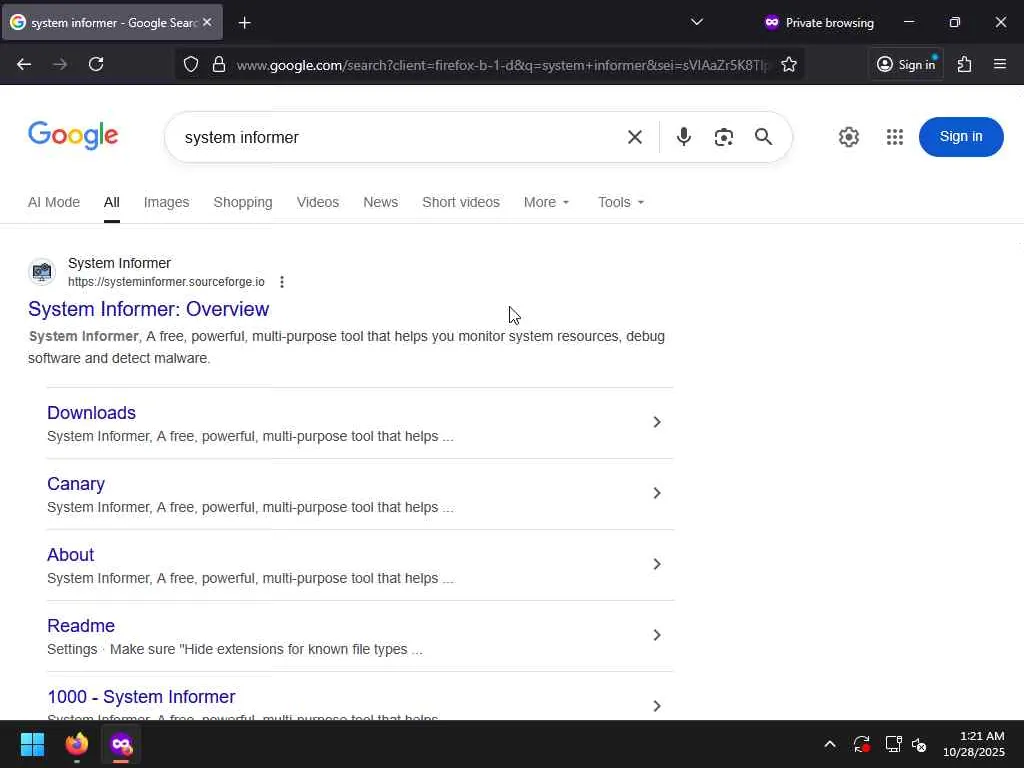Clear the search box text
The width and height of the screenshot is (1024, 768).
pos(635,137)
